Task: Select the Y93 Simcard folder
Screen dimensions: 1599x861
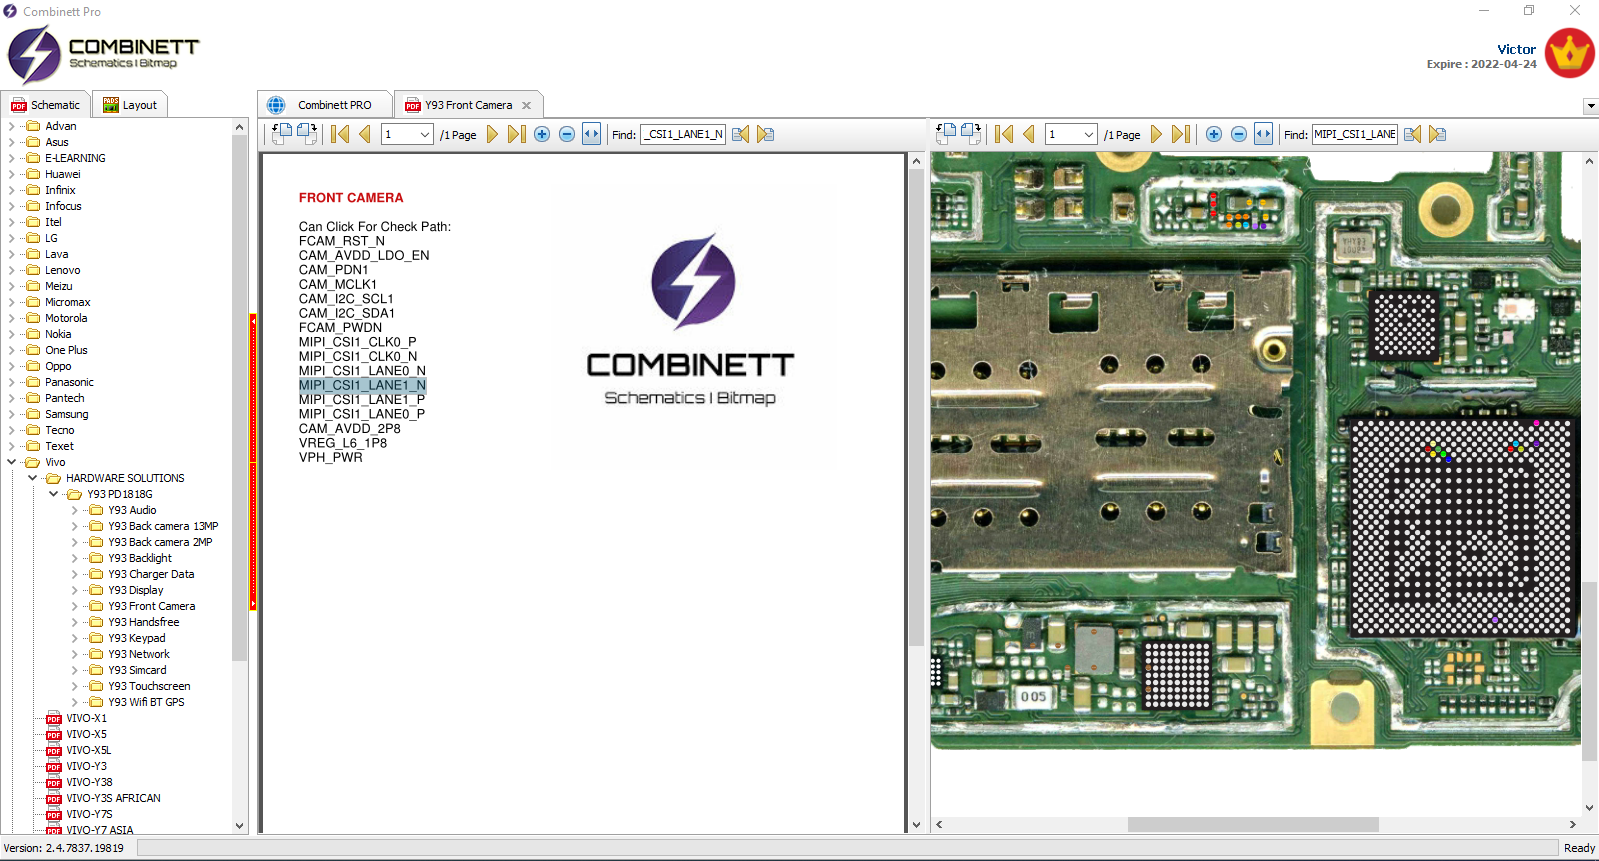Action: [x=137, y=670]
